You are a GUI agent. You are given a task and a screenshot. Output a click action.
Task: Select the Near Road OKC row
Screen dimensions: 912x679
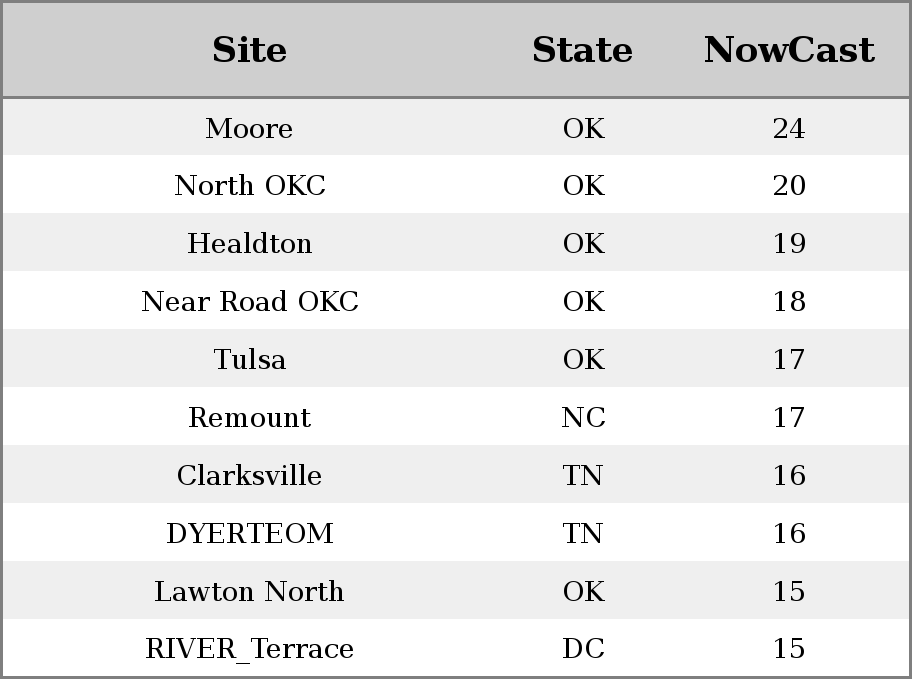[456, 300]
